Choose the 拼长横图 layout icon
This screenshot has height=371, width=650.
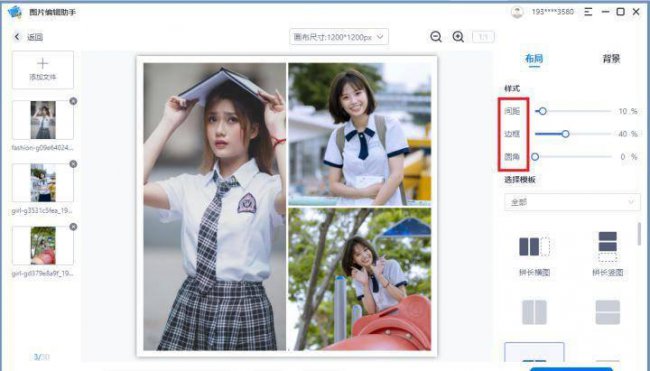pos(534,247)
